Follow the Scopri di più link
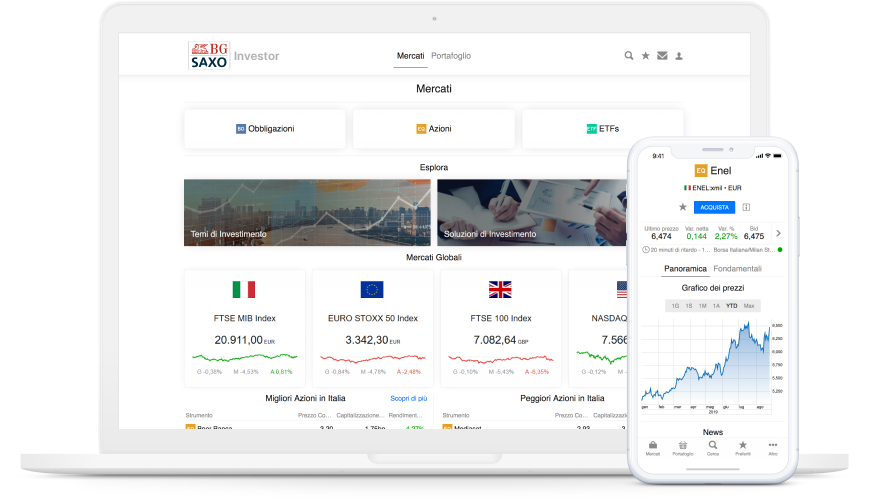 coord(409,399)
